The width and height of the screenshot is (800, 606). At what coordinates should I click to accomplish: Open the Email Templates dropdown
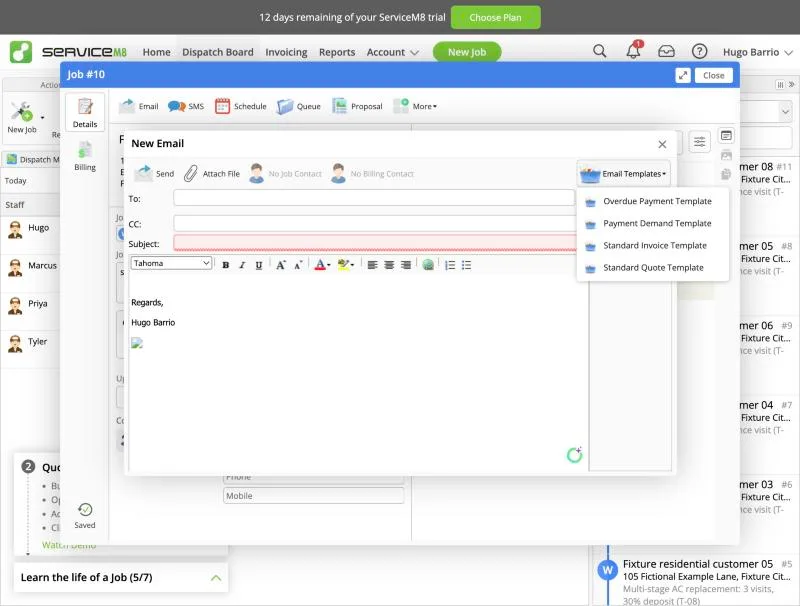click(x=623, y=173)
